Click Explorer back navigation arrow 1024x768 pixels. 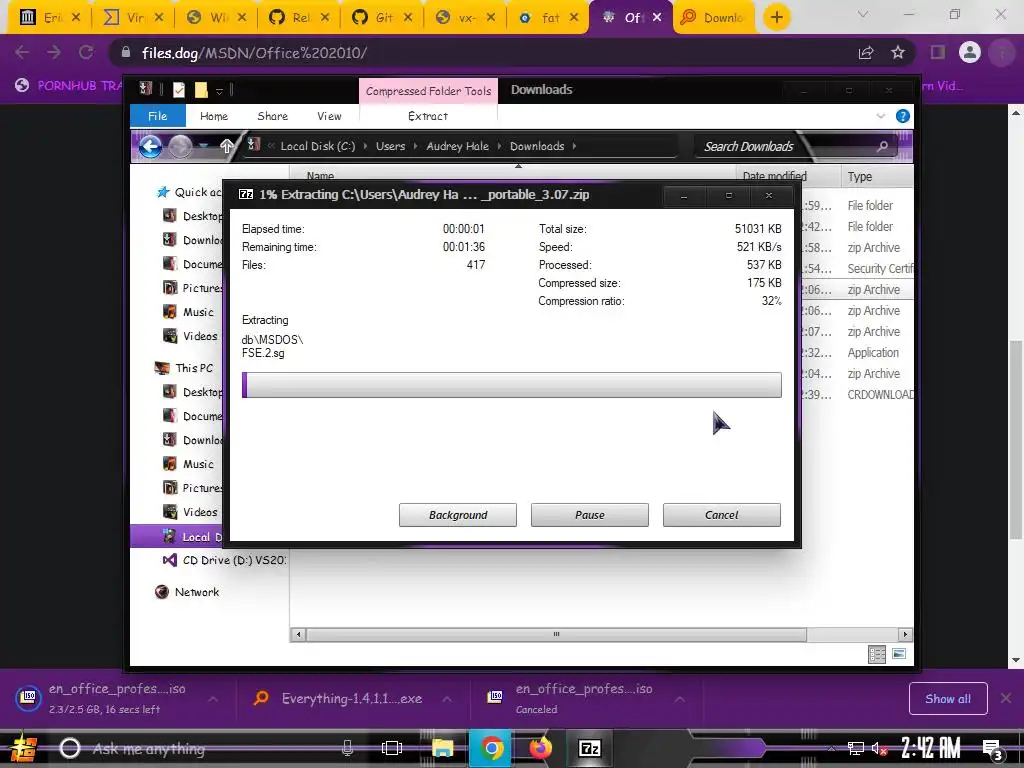tap(150, 146)
